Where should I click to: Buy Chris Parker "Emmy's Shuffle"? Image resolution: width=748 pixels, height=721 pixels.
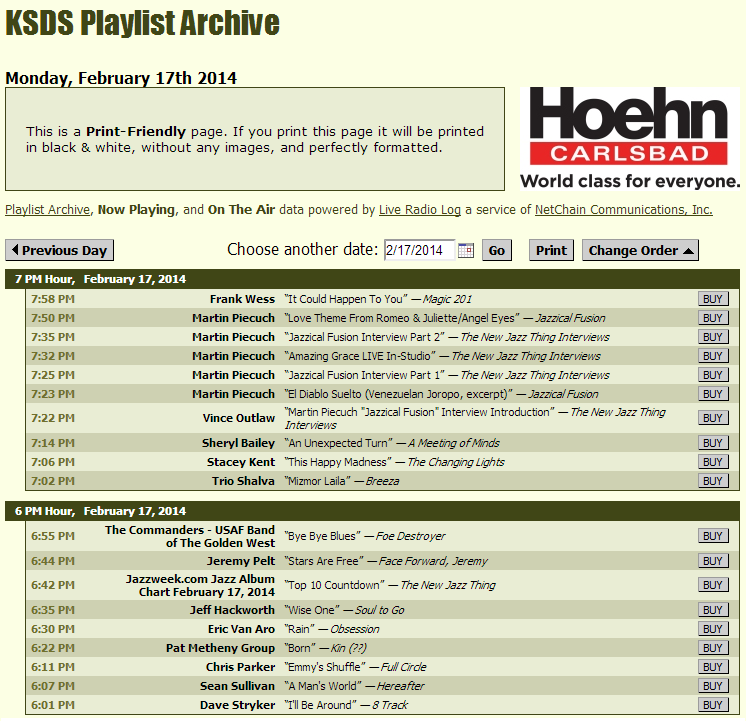(x=713, y=668)
